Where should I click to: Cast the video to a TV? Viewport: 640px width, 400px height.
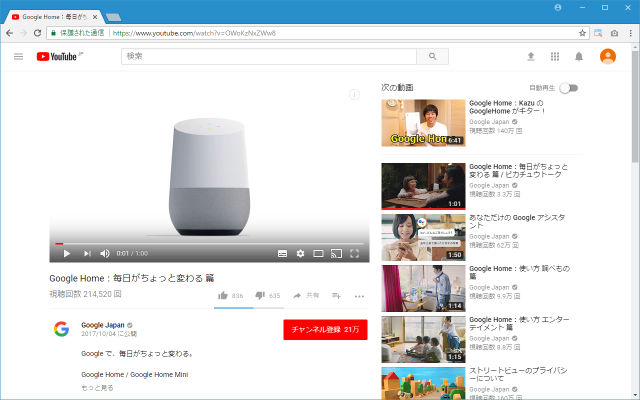(336, 253)
